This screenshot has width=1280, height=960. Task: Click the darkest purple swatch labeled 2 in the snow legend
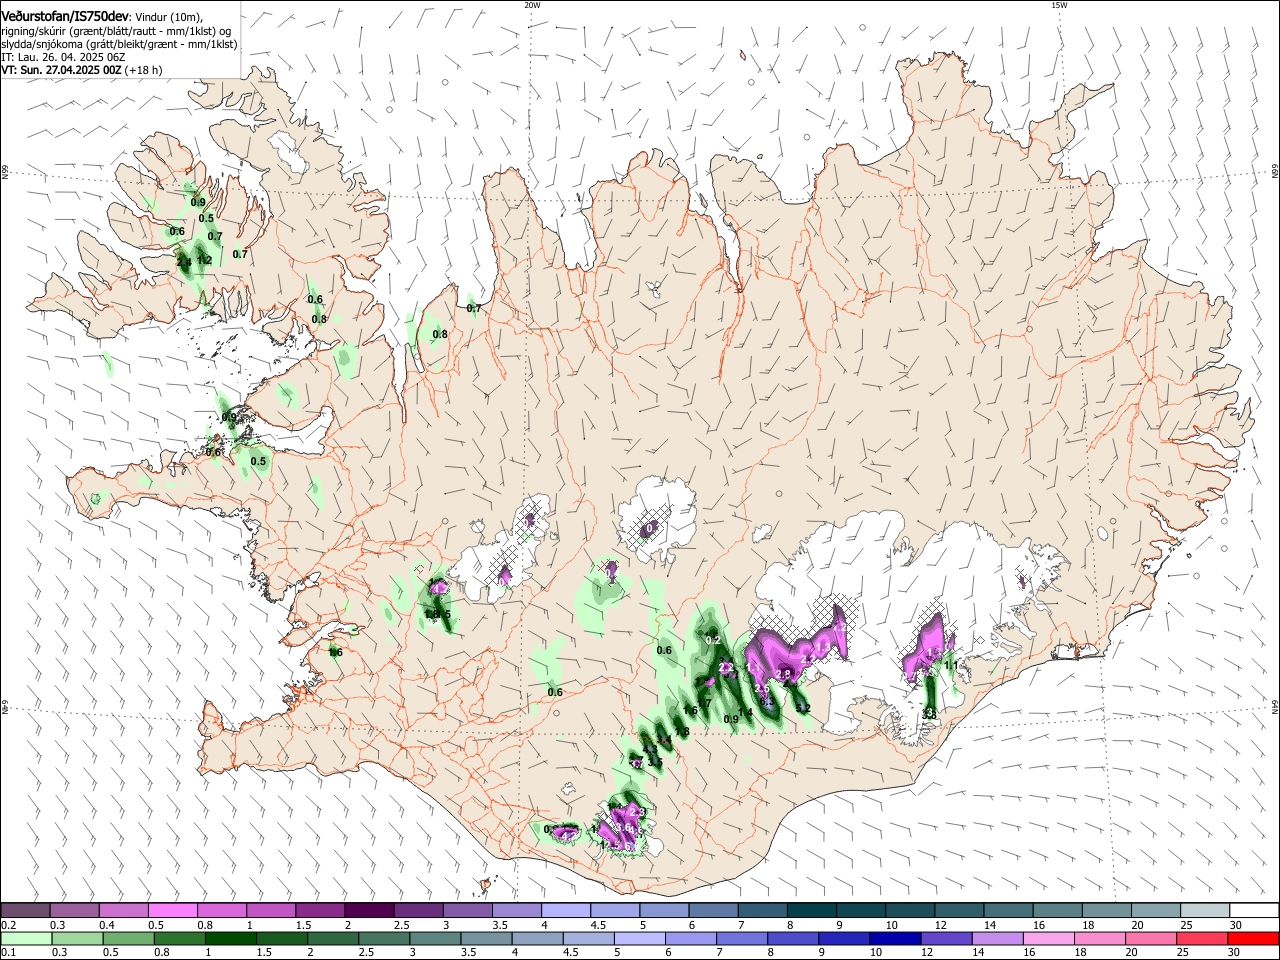tap(368, 911)
